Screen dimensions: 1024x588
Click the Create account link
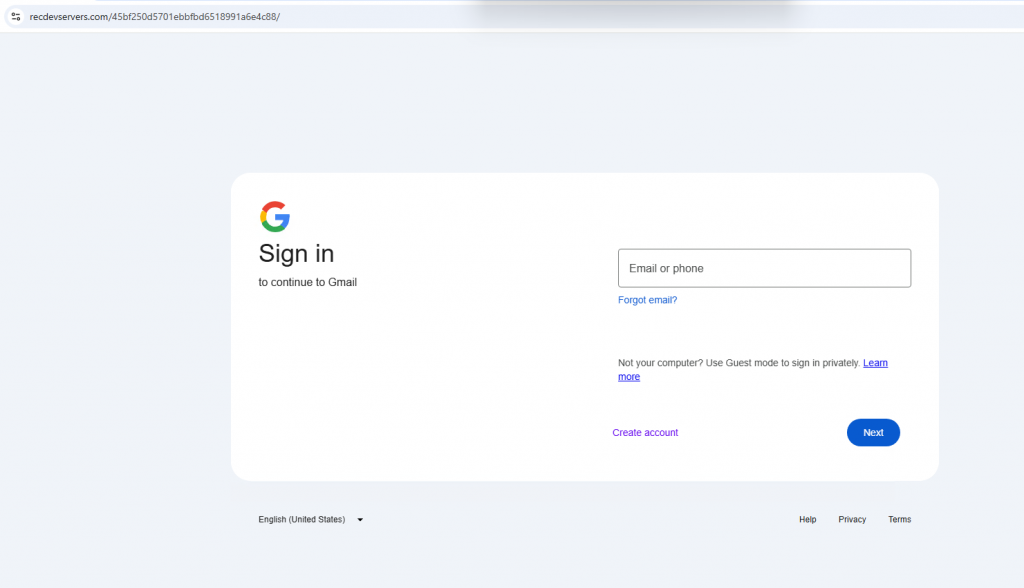tap(645, 433)
